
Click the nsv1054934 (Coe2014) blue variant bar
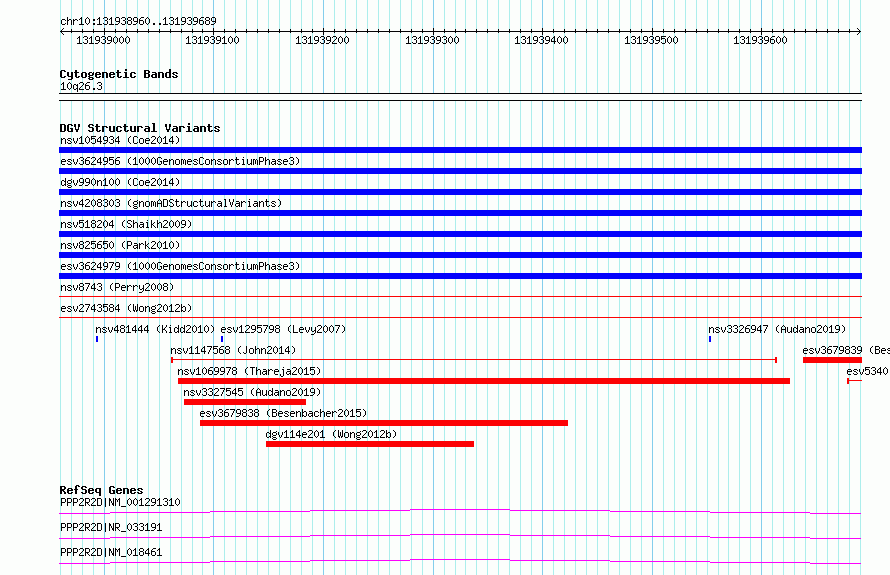460,150
